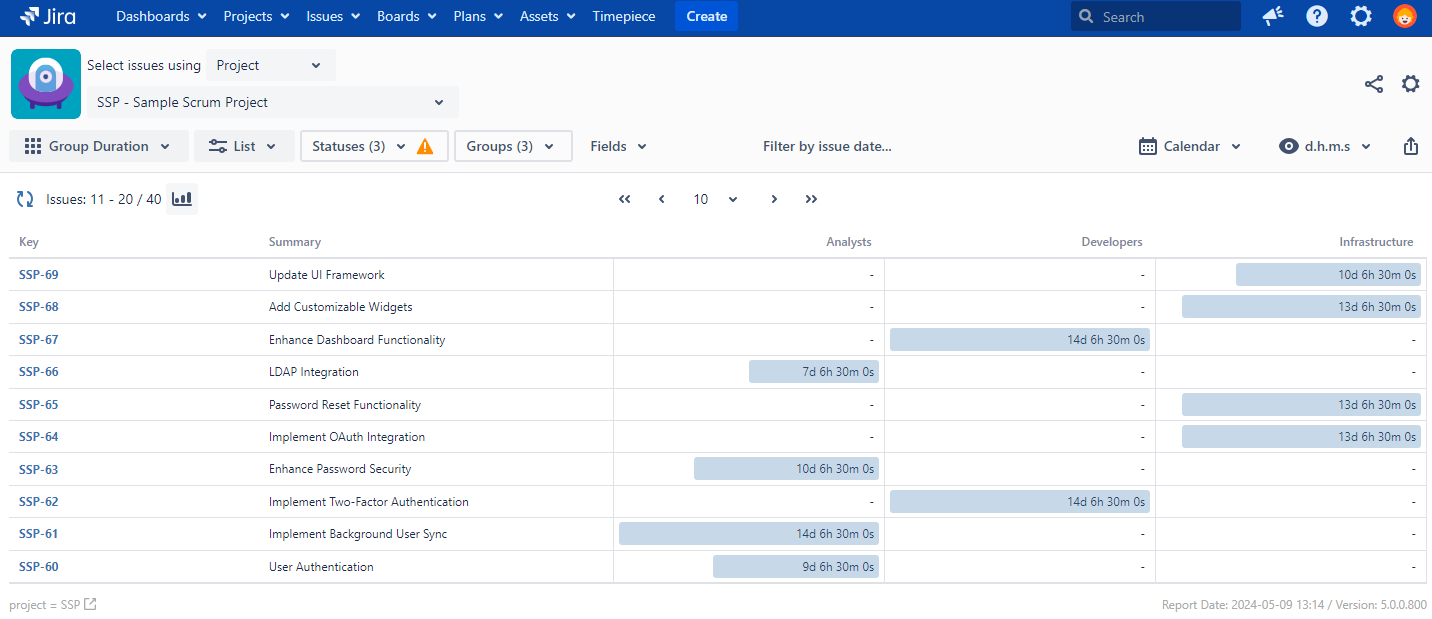Open the Boards menu in navigation bar
Viewport: 1432px width, 619px height.
(406, 16)
